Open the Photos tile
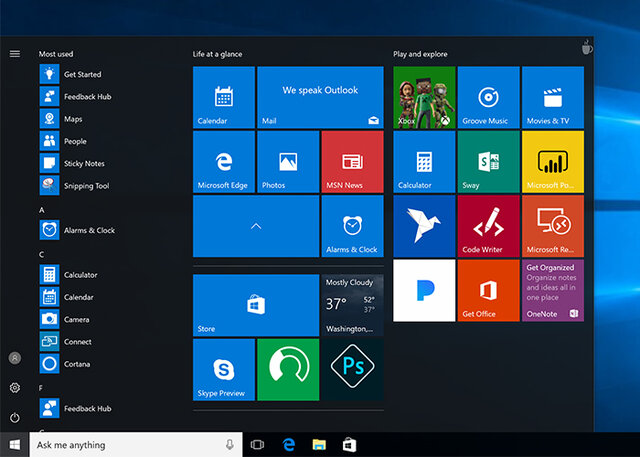Screen dimensions: 640x457 [x=288, y=162]
